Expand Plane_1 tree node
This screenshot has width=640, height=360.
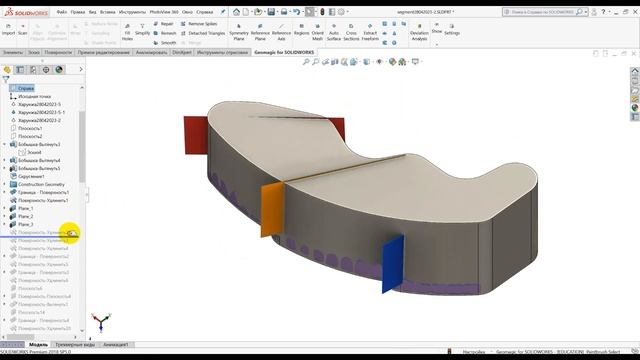pos(4,208)
